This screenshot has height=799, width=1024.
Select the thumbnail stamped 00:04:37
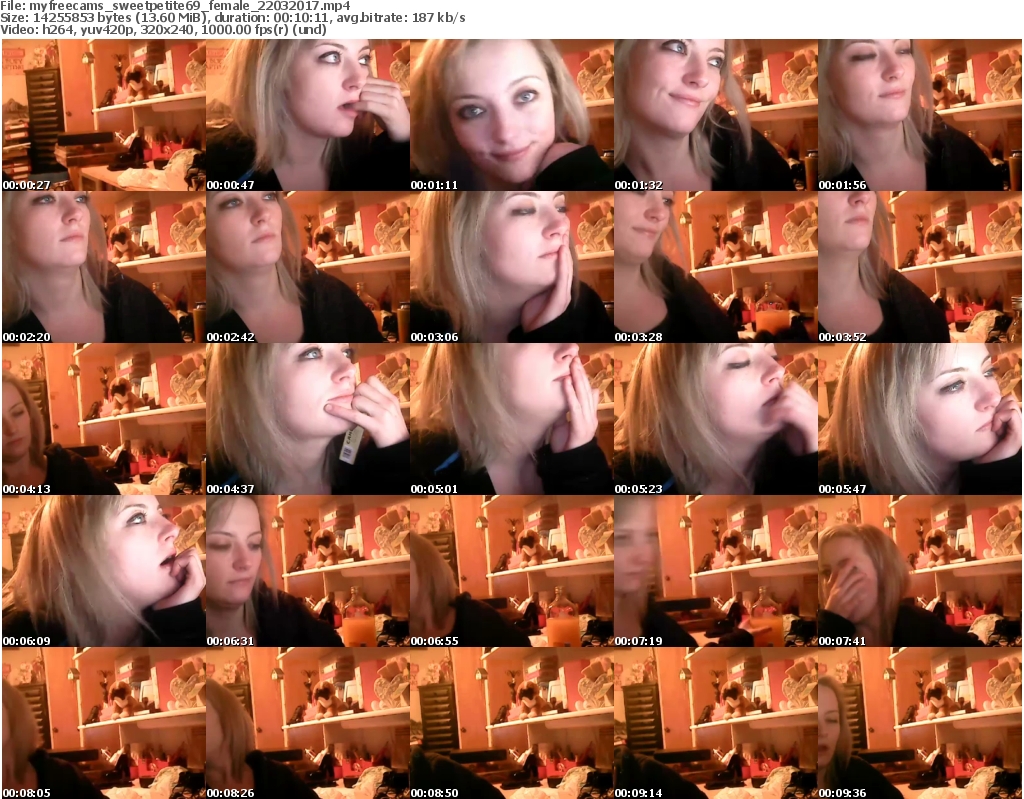coord(308,419)
